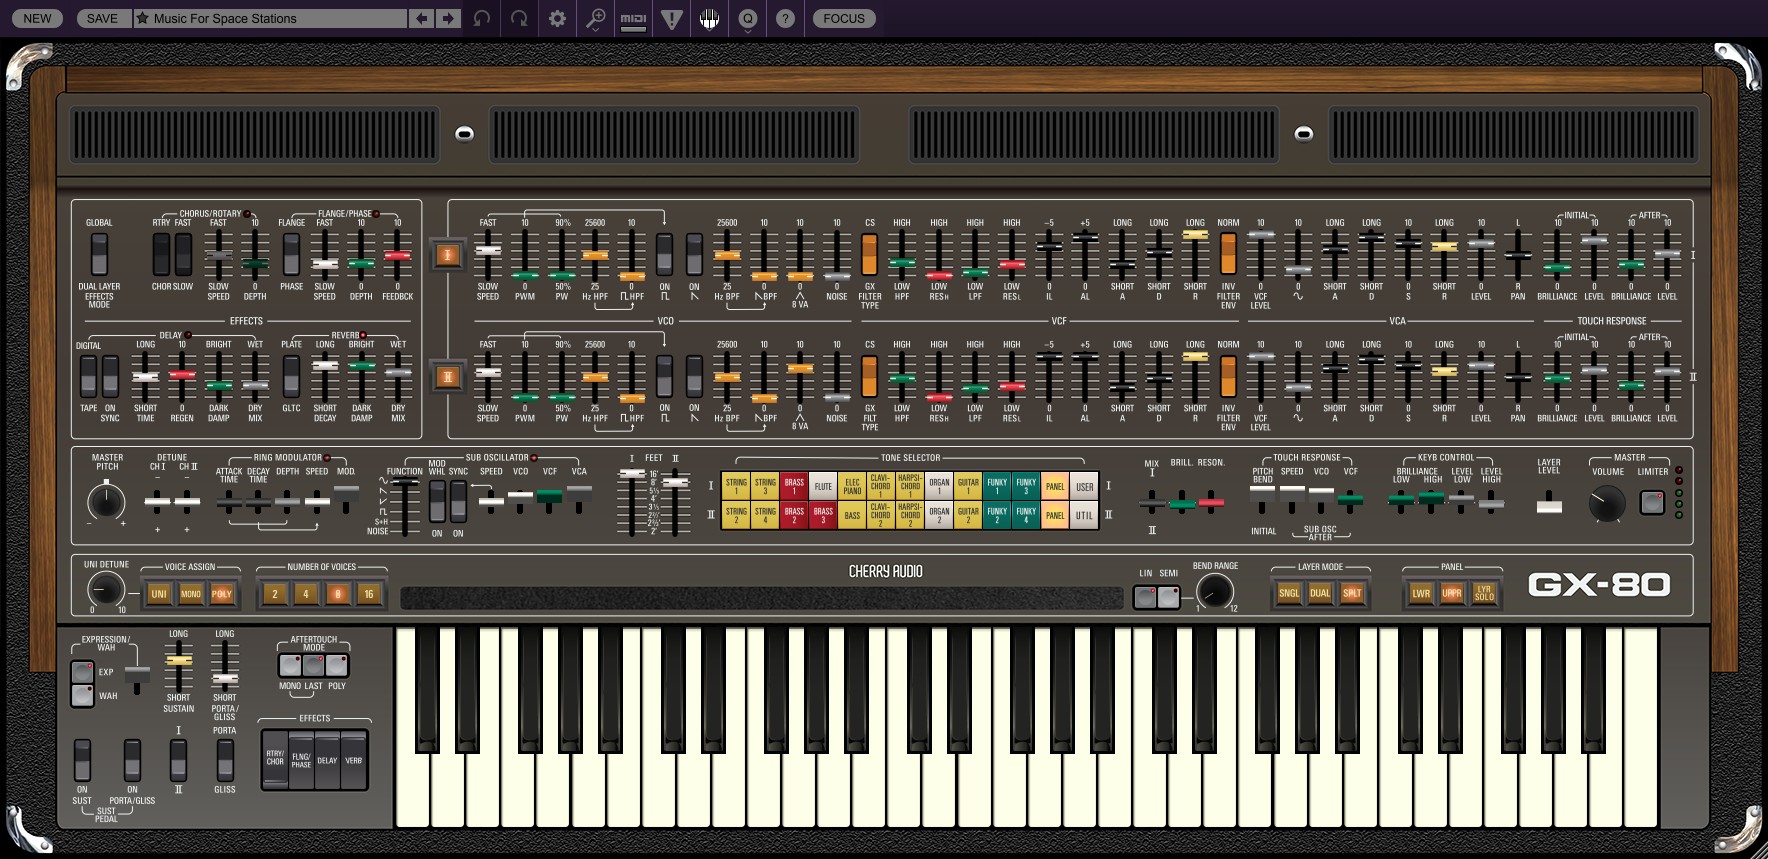The image size is (1768, 859).
Task: Select the BRASS 1 tone
Action: (794, 486)
